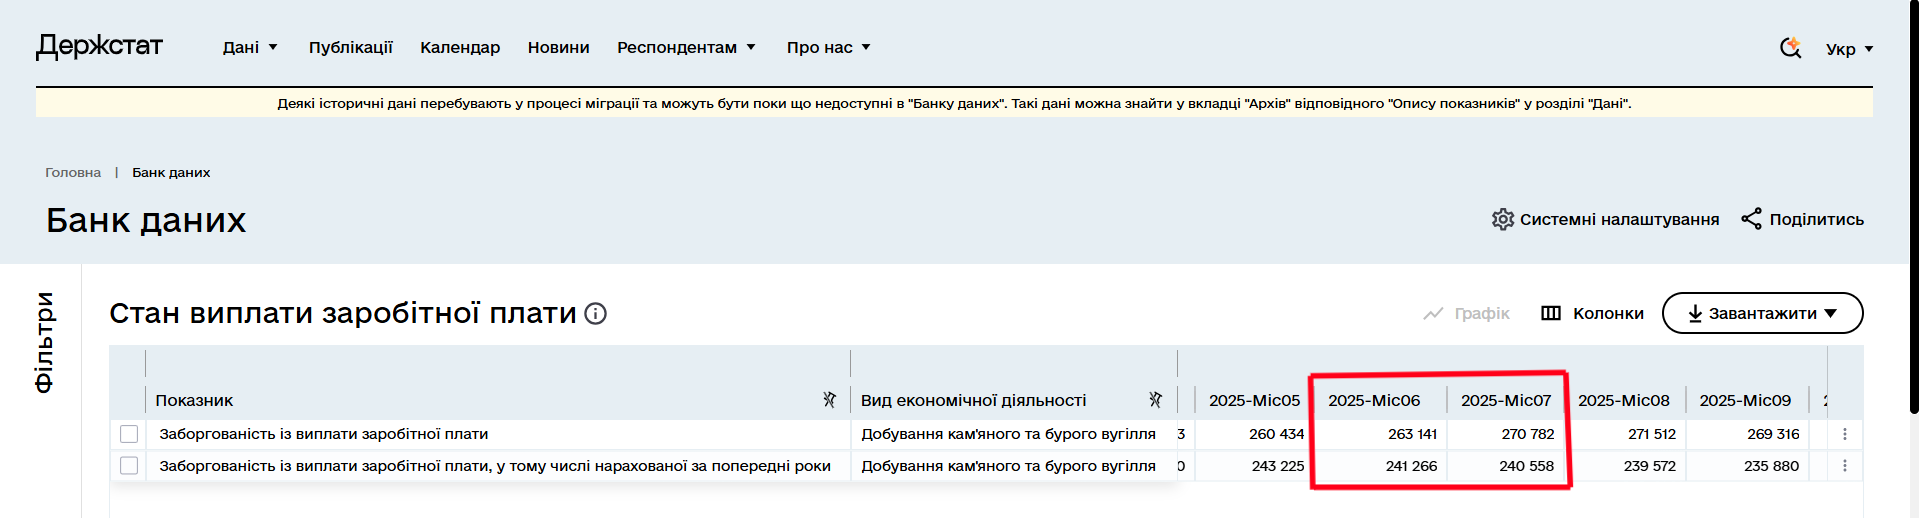The height and width of the screenshot is (518, 1919).
Task: Click the pin icon in Показник column
Action: 829,400
